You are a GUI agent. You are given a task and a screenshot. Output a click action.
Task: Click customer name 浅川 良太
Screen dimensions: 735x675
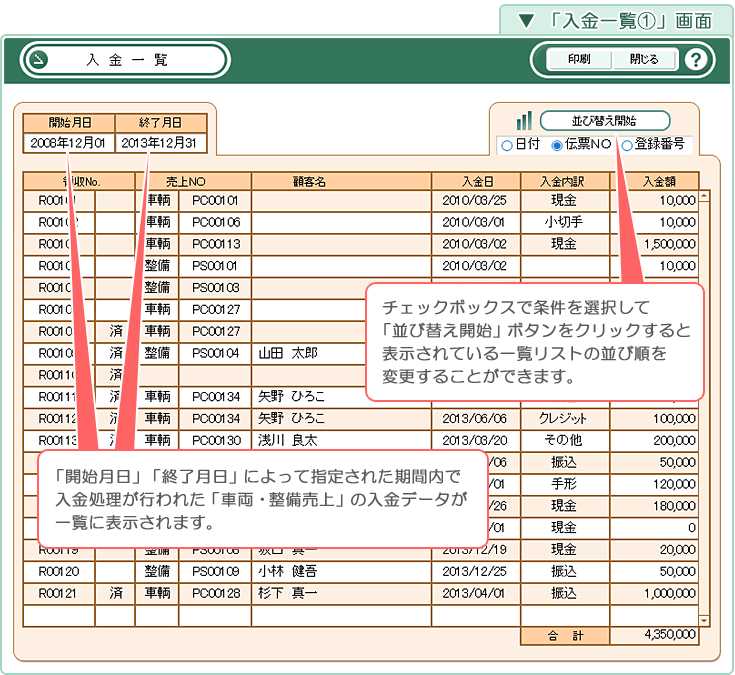(x=288, y=440)
